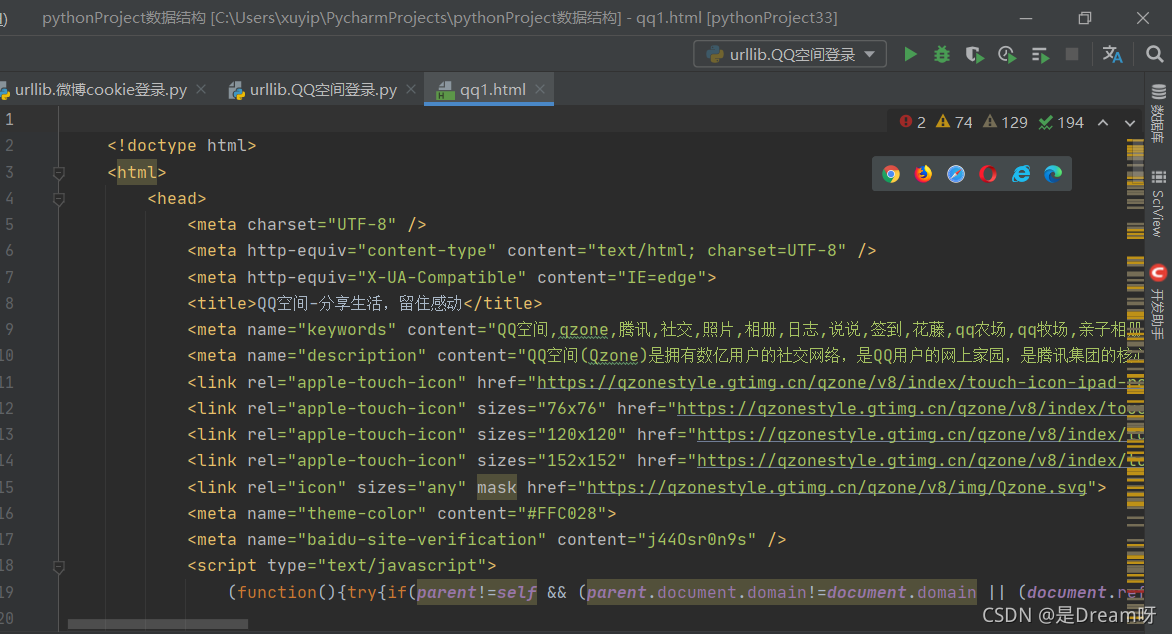
Task: Click the theme-color value #FFC028
Action: (561, 514)
